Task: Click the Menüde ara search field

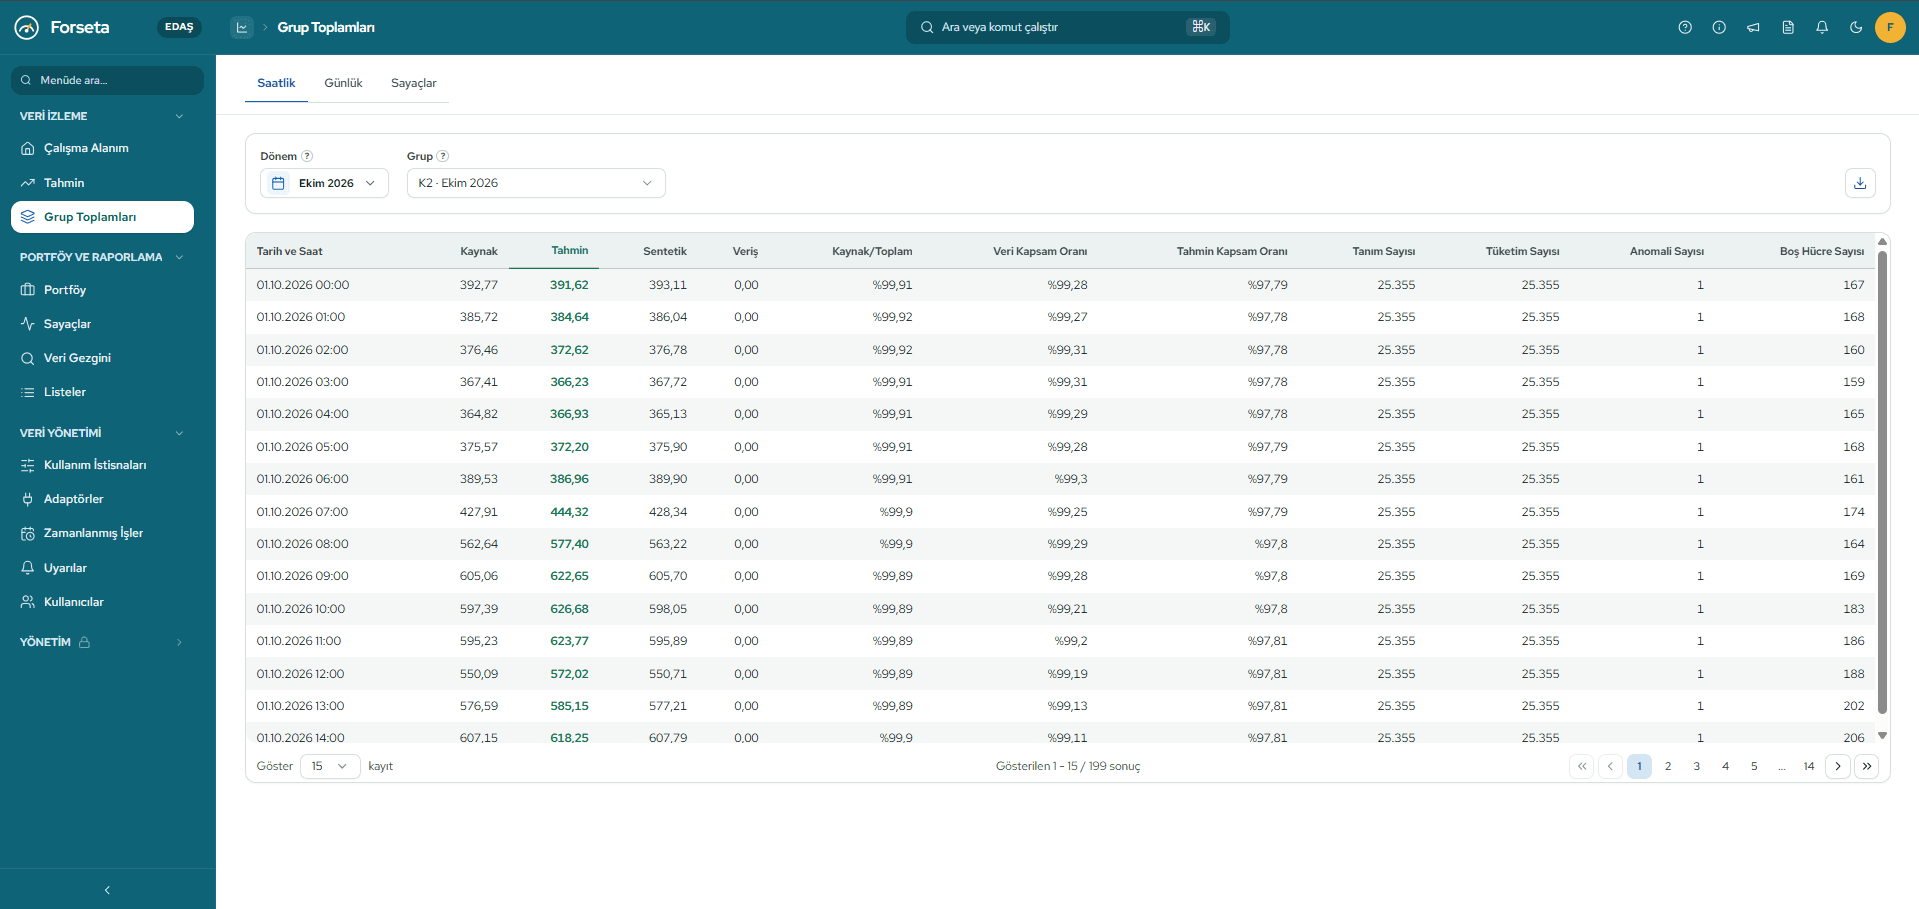Action: coord(107,80)
